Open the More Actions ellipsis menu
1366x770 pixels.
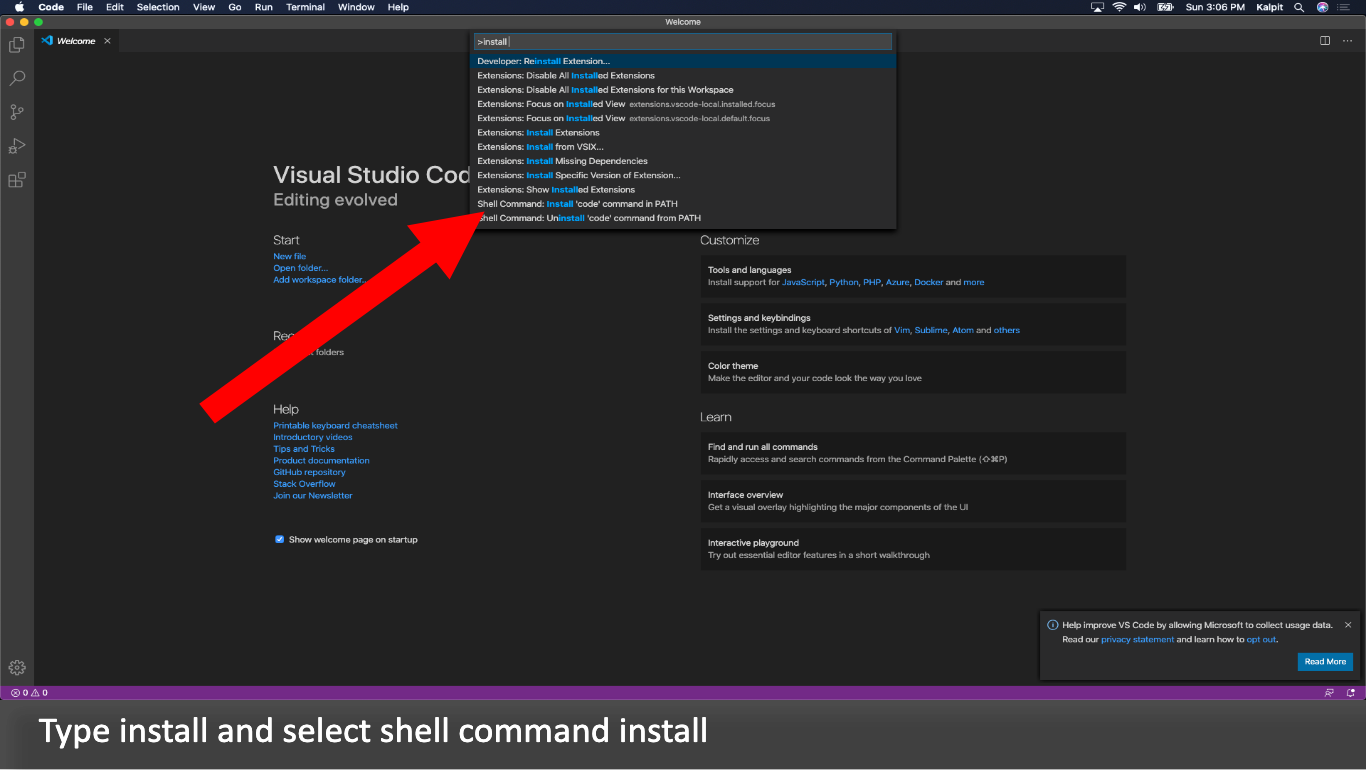tap(1348, 41)
